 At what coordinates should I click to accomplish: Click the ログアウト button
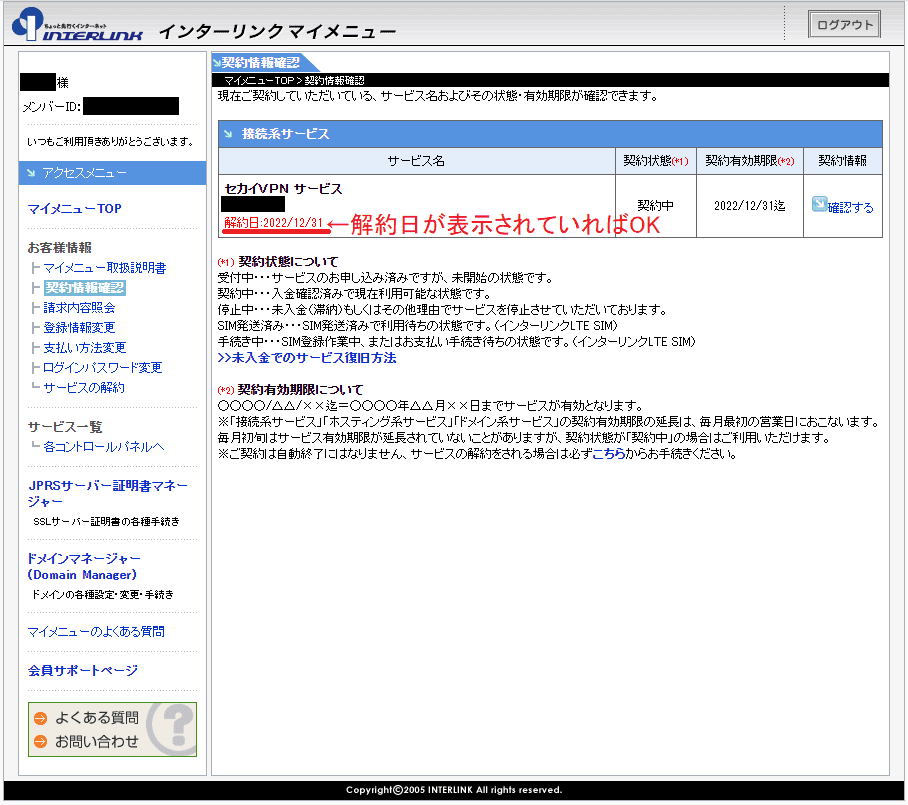(844, 24)
